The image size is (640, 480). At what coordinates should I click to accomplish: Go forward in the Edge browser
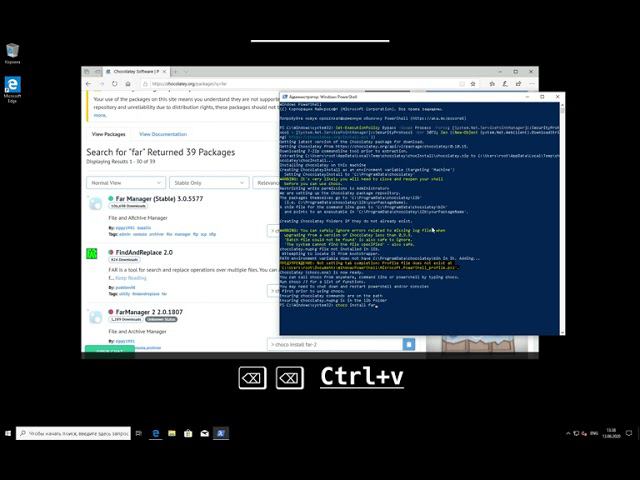pos(102,84)
